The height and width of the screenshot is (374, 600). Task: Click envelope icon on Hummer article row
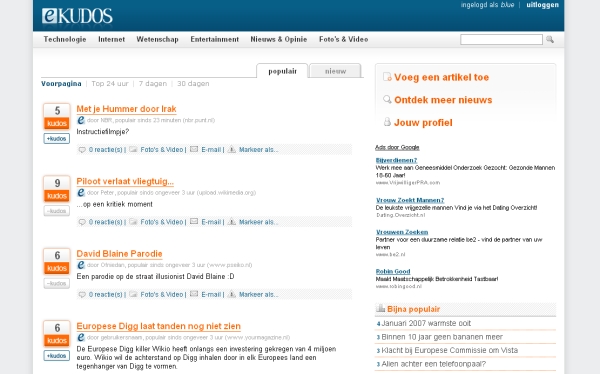[194, 149]
